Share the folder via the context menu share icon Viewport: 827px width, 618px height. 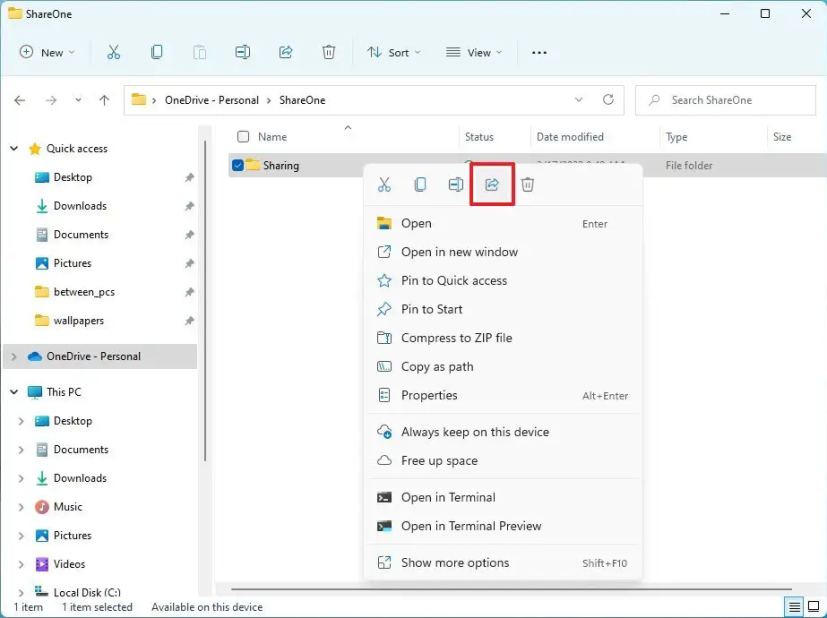(x=492, y=185)
